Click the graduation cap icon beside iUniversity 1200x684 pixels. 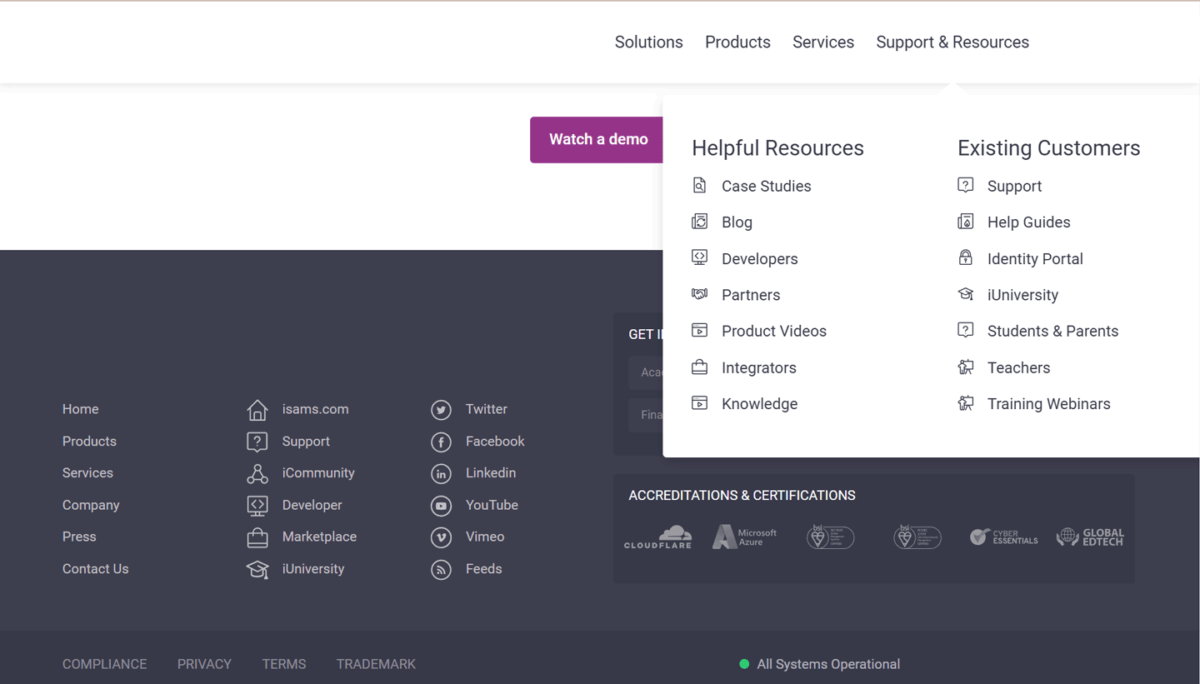point(256,569)
